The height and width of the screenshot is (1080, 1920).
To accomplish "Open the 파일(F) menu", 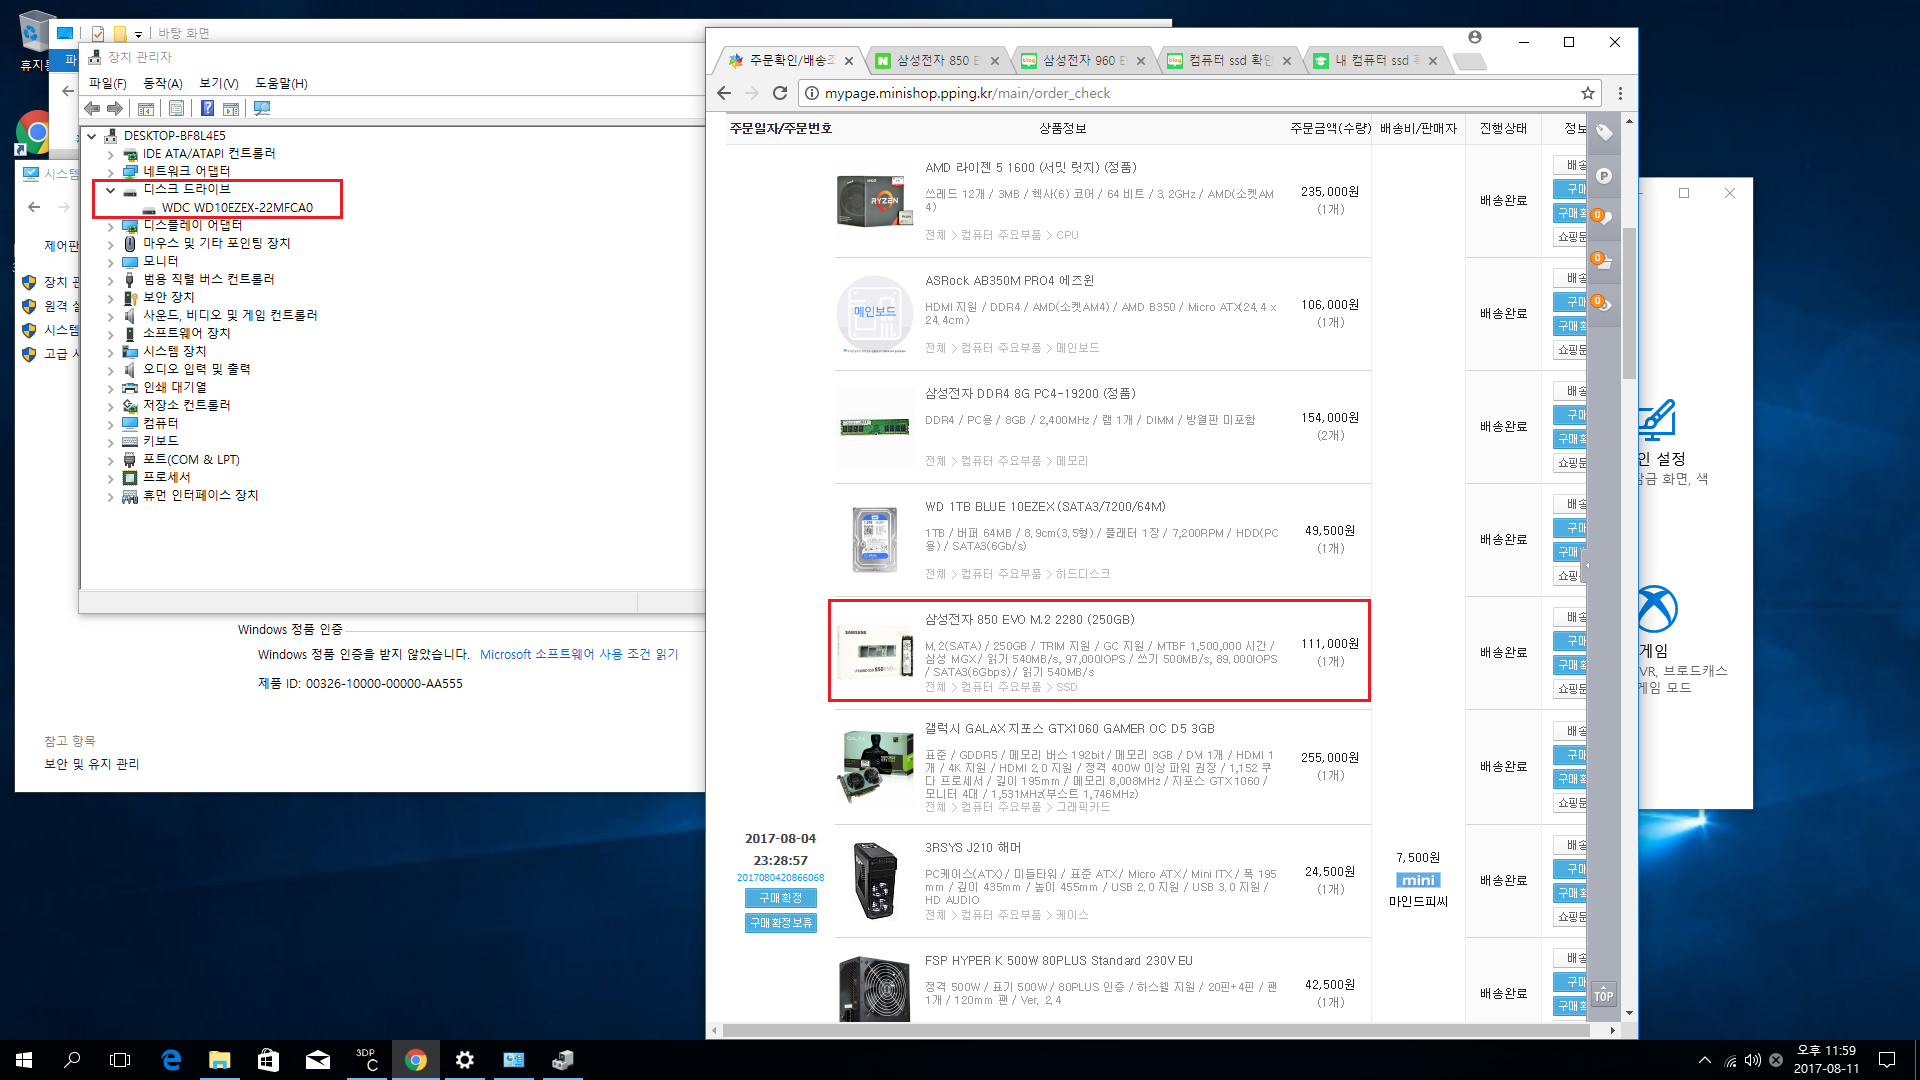I will pyautogui.click(x=107, y=83).
